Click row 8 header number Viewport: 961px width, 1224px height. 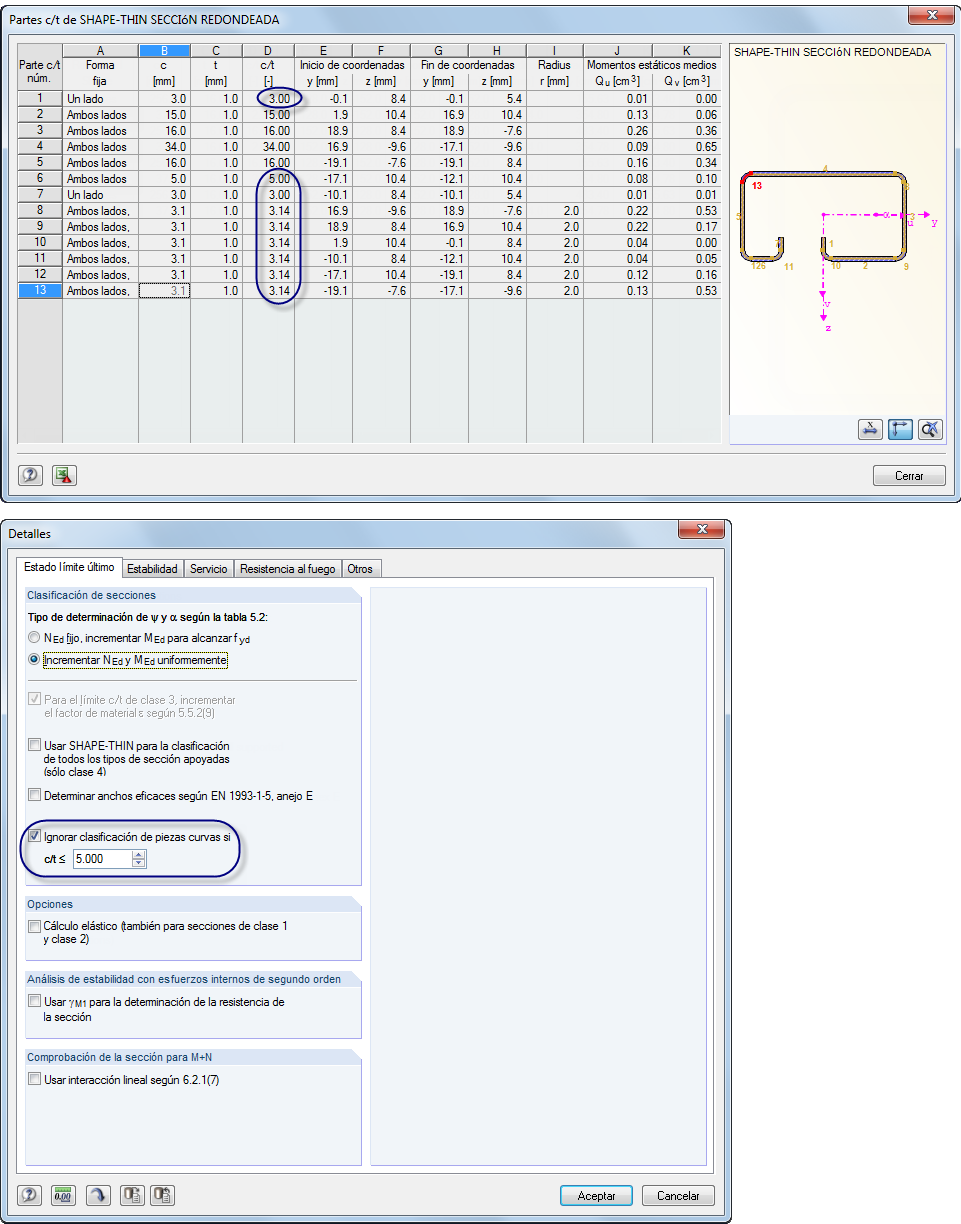[40, 211]
